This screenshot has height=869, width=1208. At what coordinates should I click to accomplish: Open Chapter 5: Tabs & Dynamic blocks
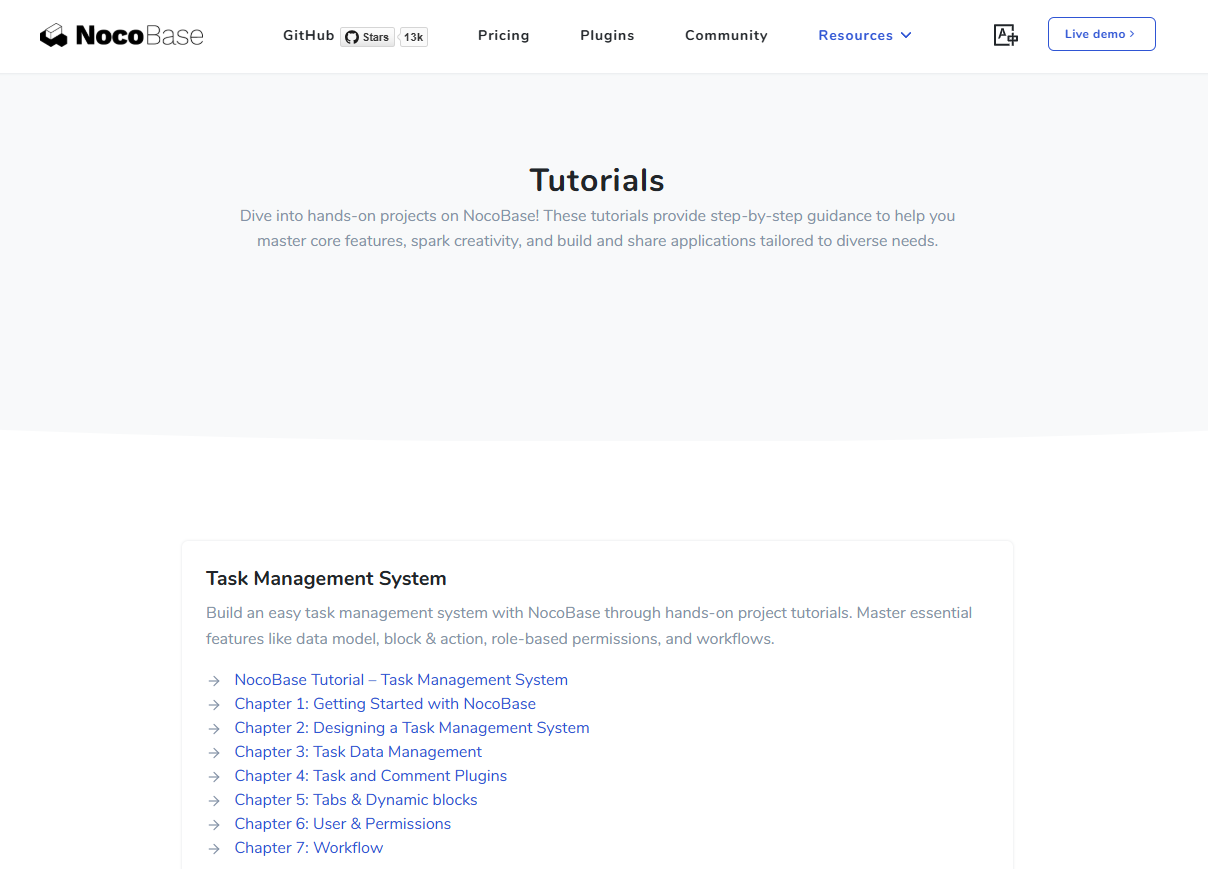(356, 800)
